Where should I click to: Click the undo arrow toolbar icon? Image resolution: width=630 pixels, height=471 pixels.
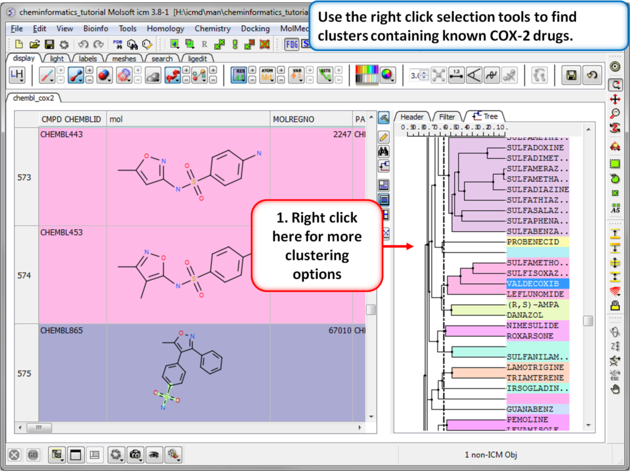pos(83,45)
